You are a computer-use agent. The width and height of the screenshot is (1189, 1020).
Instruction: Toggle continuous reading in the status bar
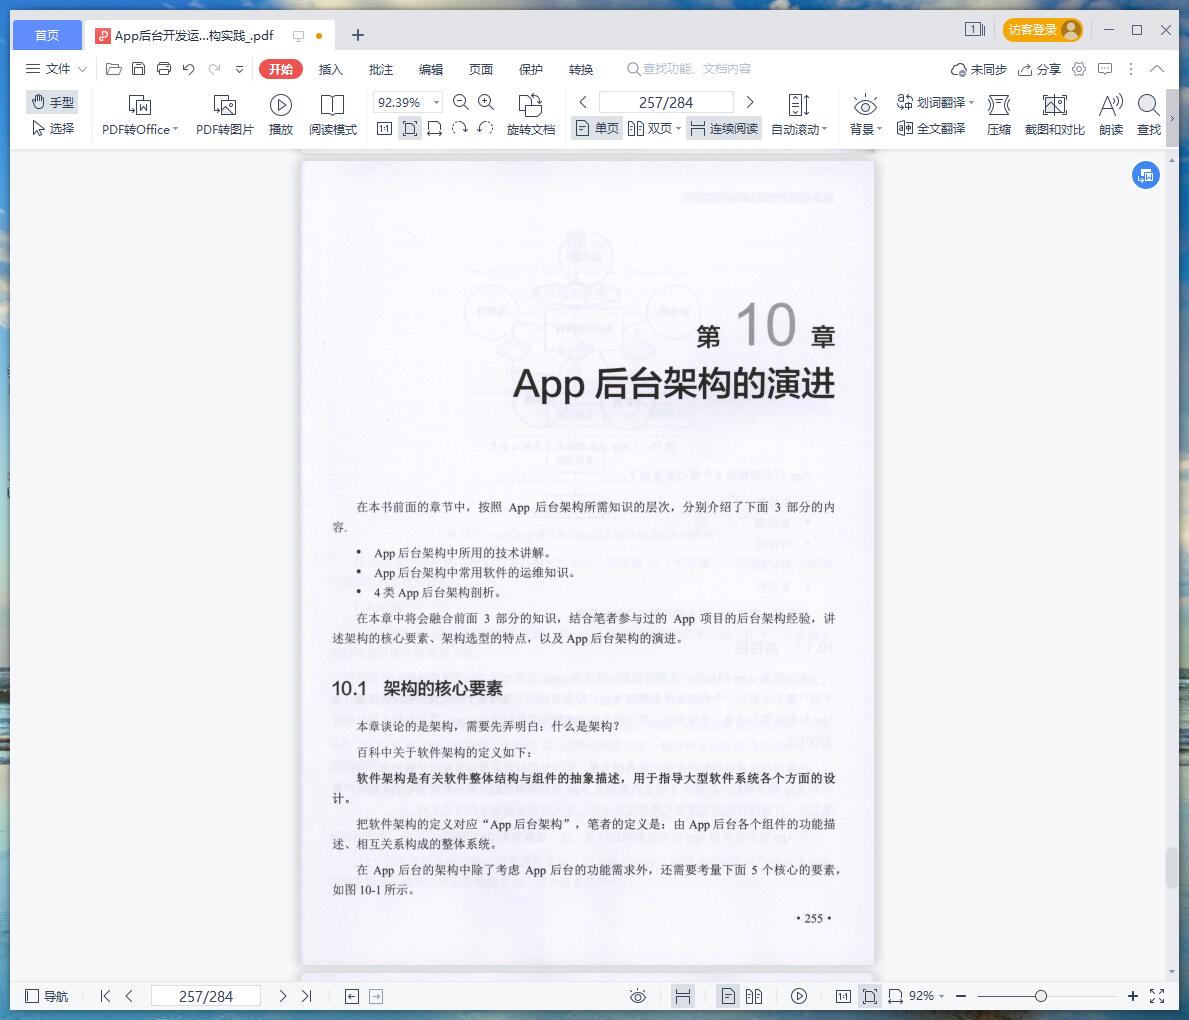[682, 996]
